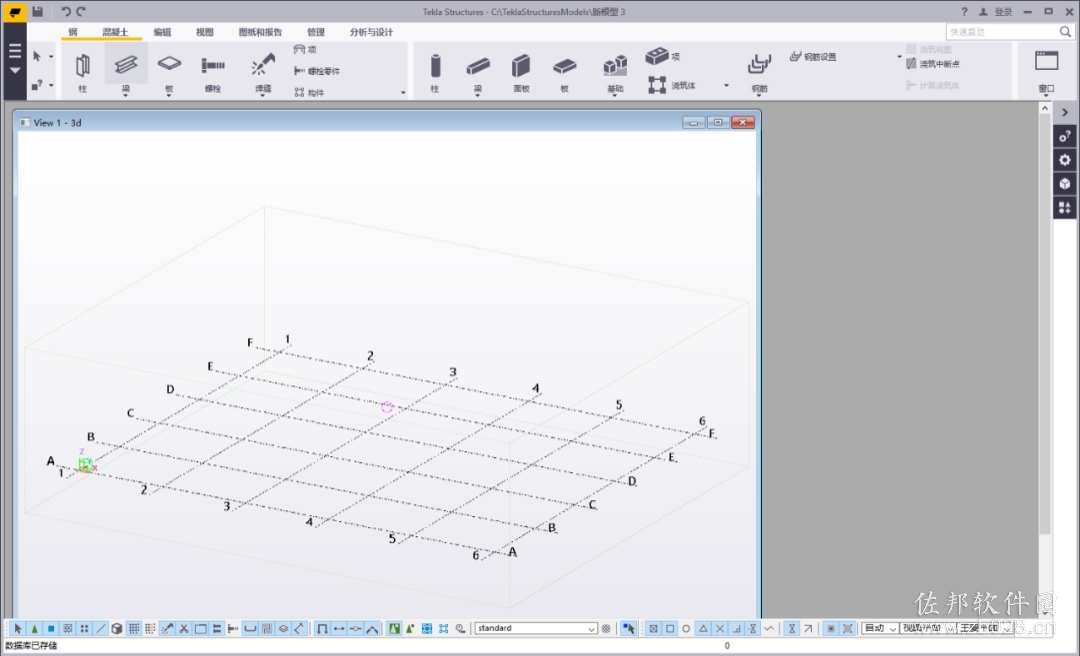Screen dimensions: 1080x656
Task: Toggle the blue square select parts switch
Action: click(51, 628)
